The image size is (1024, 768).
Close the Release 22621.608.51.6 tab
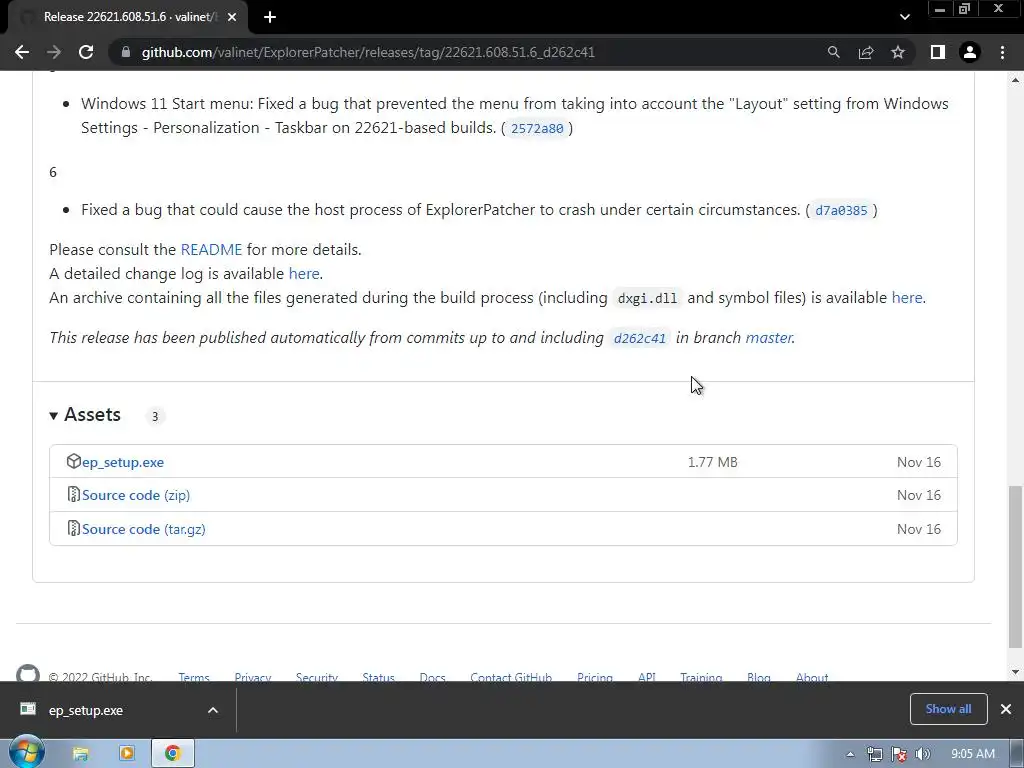(232, 17)
